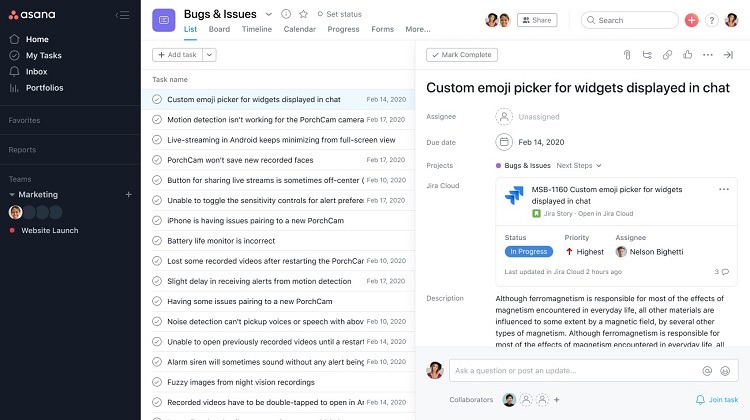Complete 'Button for sharing live streams' task
The height and width of the screenshot is (420, 750).
click(157, 180)
